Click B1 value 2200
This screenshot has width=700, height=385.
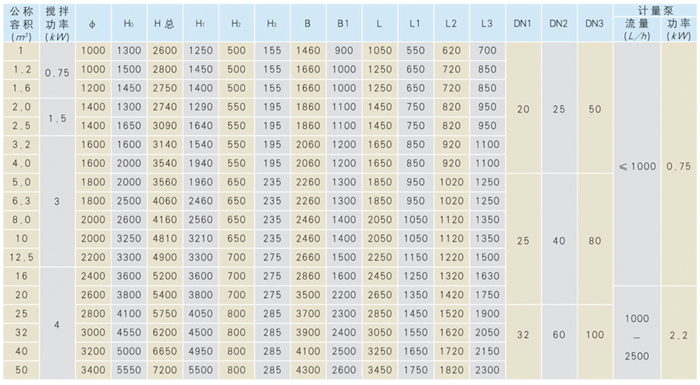click(343, 295)
